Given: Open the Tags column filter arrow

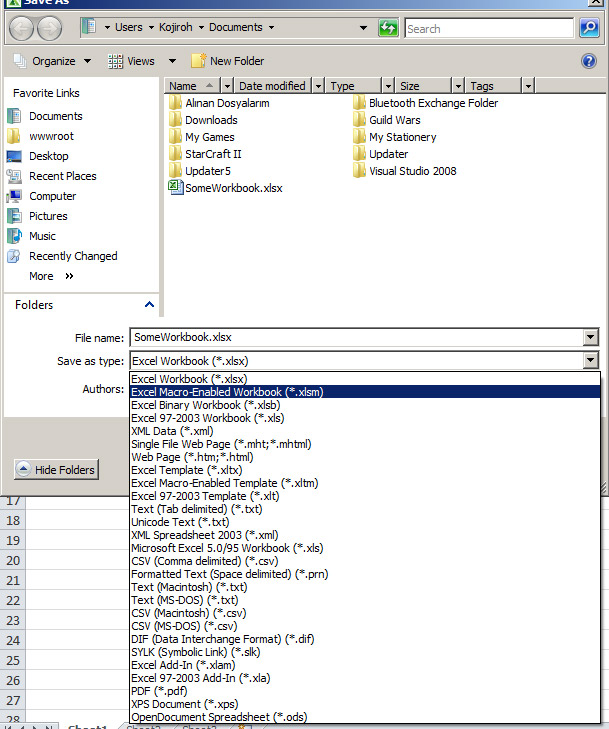Looking at the screenshot, I should (528, 86).
